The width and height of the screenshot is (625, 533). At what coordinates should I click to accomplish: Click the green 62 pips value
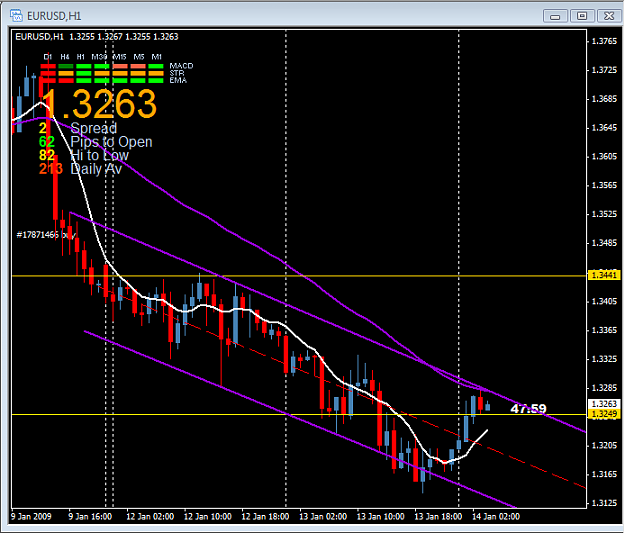pos(47,142)
